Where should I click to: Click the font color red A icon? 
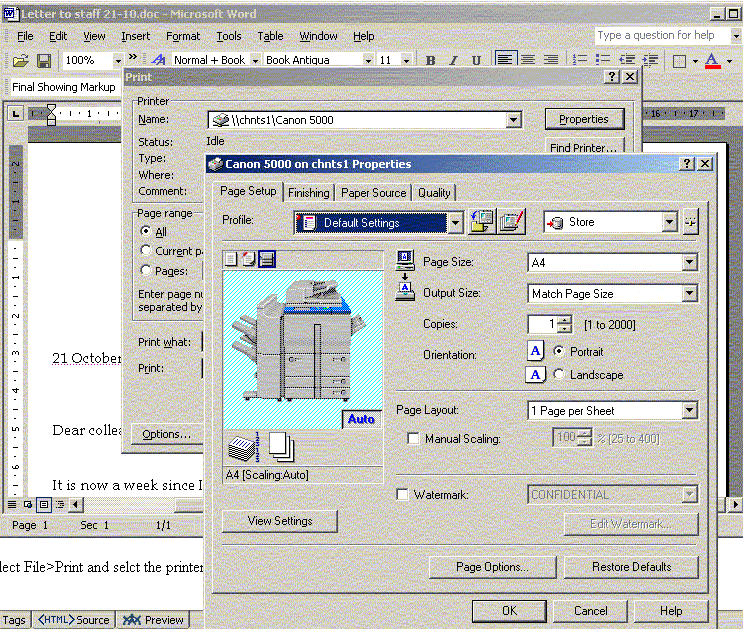point(712,60)
